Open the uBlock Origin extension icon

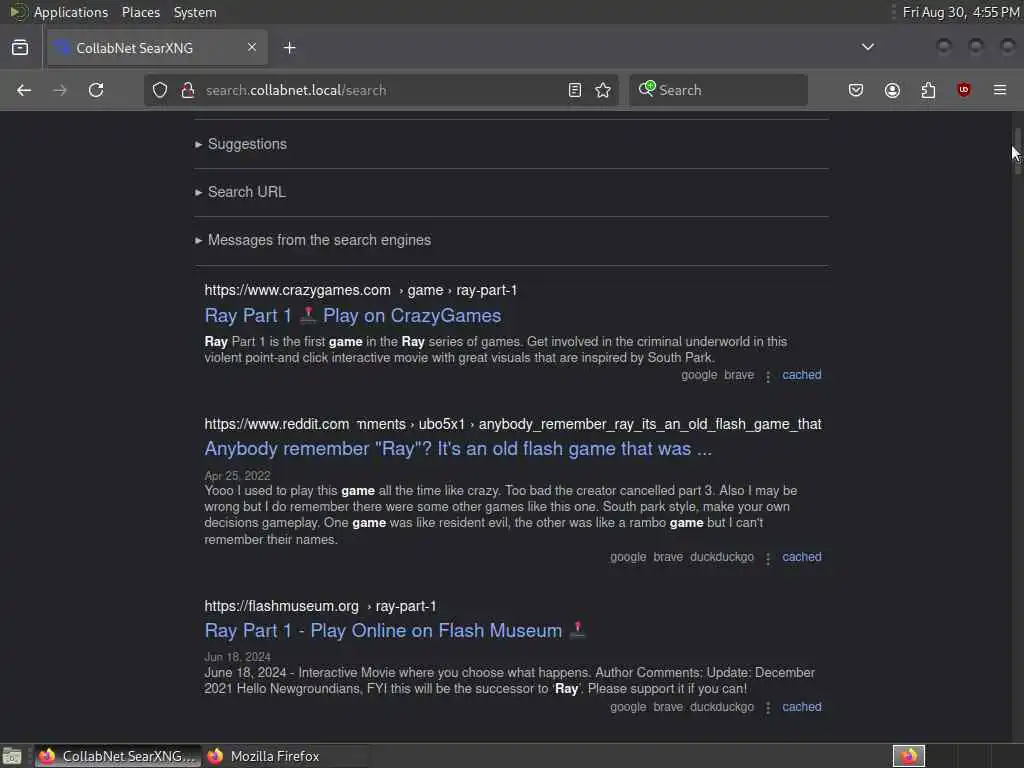click(964, 90)
